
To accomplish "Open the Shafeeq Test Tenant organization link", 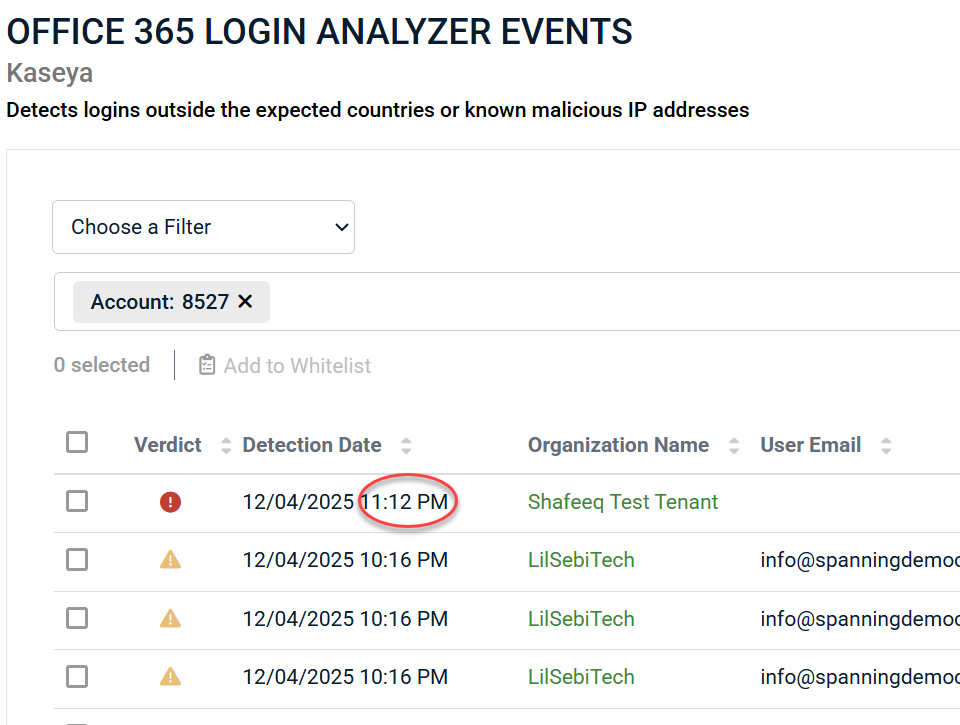I will pyautogui.click(x=622, y=502).
